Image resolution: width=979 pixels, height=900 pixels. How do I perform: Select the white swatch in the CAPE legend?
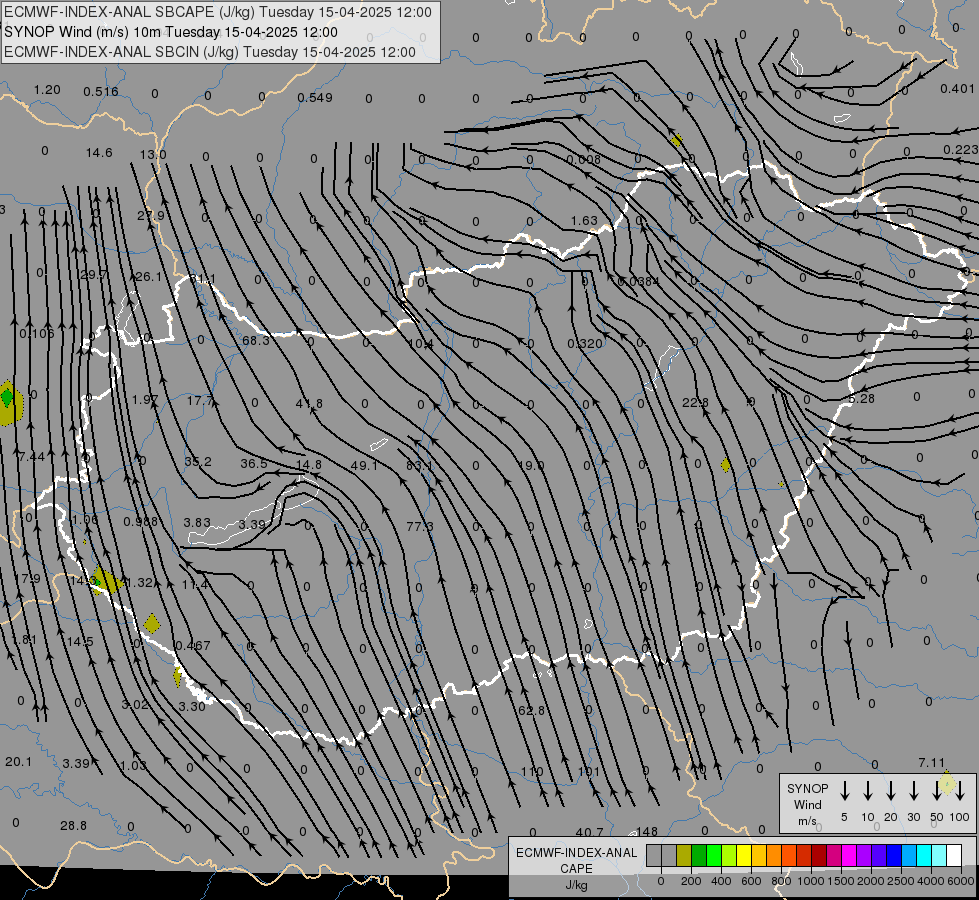953,856
